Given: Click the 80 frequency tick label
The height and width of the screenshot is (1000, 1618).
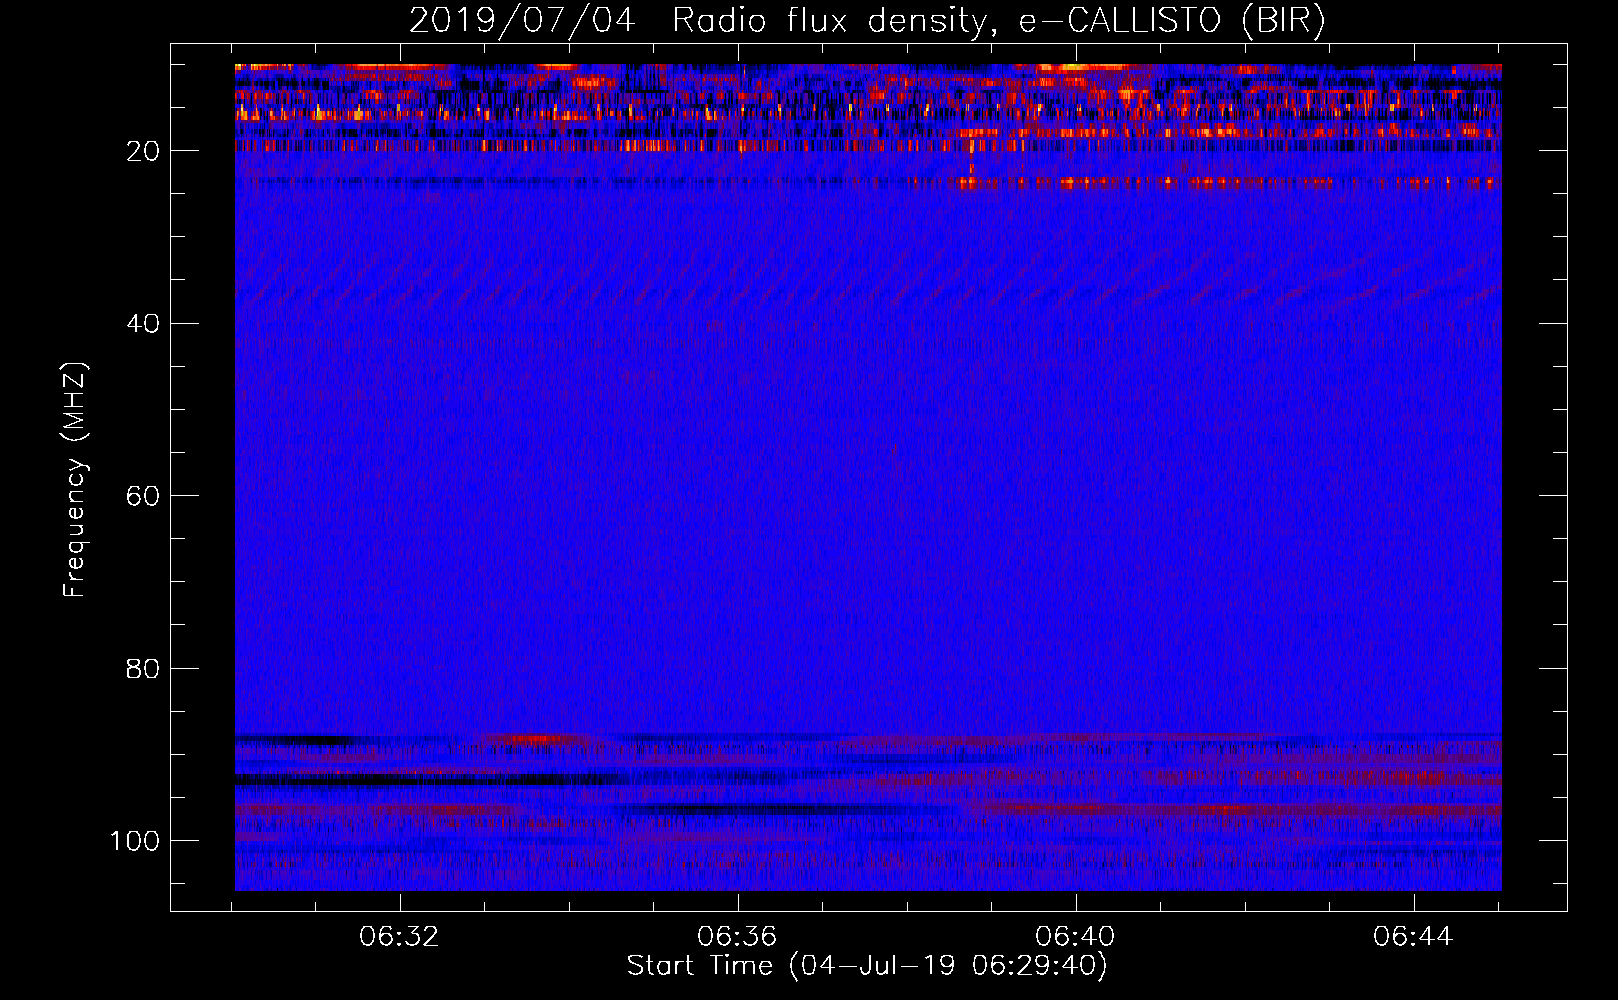Looking at the screenshot, I should click(143, 668).
